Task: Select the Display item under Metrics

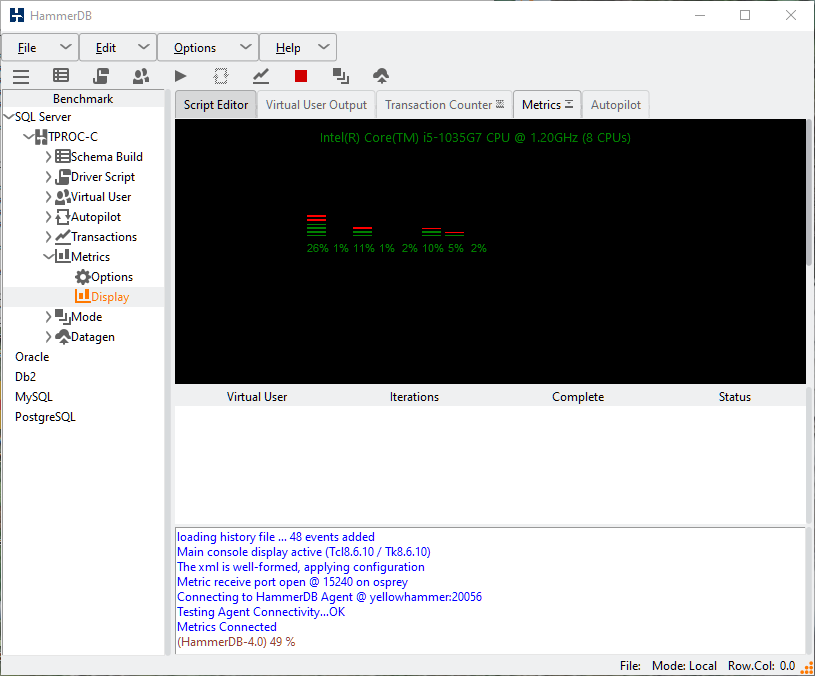Action: coord(110,297)
